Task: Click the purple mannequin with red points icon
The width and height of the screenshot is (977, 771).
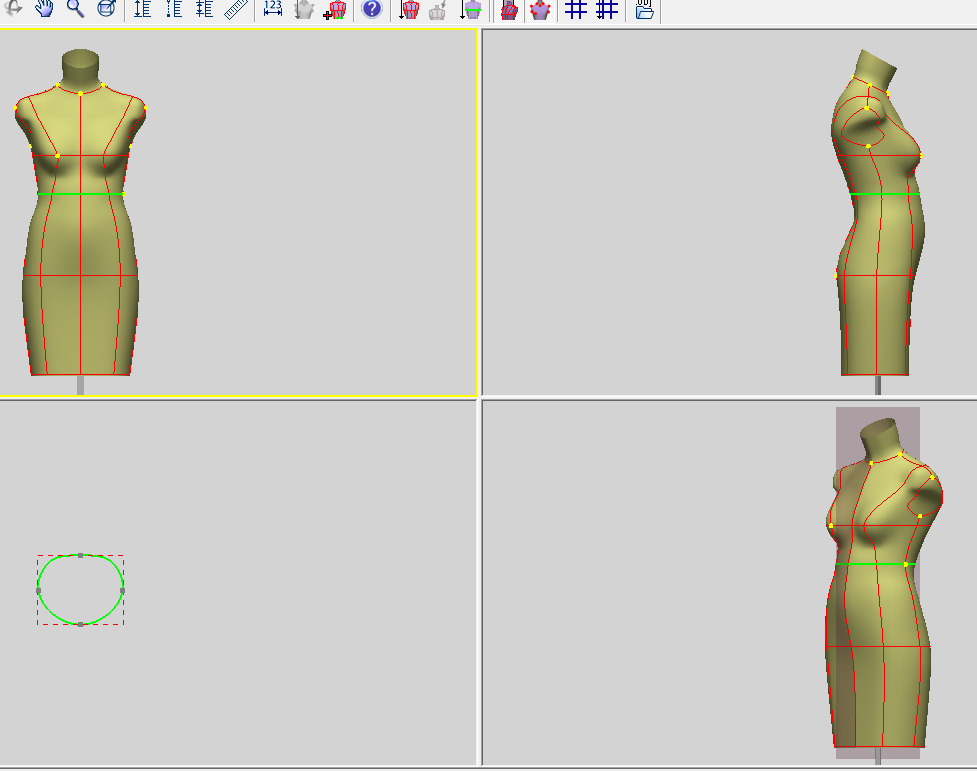Action: pos(540,9)
